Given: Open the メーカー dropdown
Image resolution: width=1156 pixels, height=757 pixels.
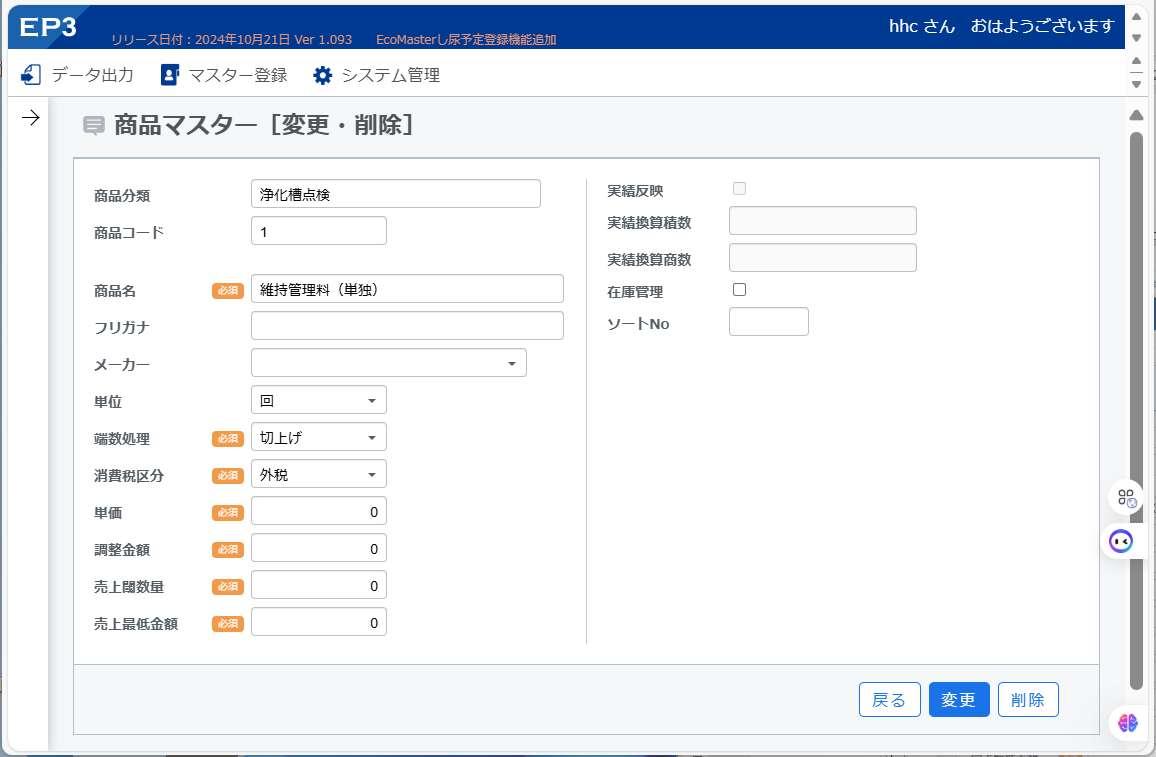Looking at the screenshot, I should (x=389, y=363).
